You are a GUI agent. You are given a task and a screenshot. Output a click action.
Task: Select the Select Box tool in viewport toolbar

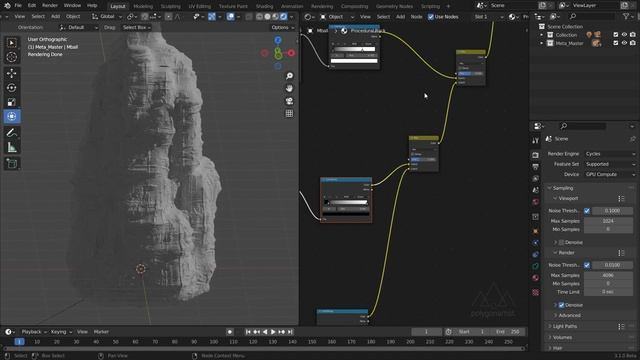(x=12, y=43)
